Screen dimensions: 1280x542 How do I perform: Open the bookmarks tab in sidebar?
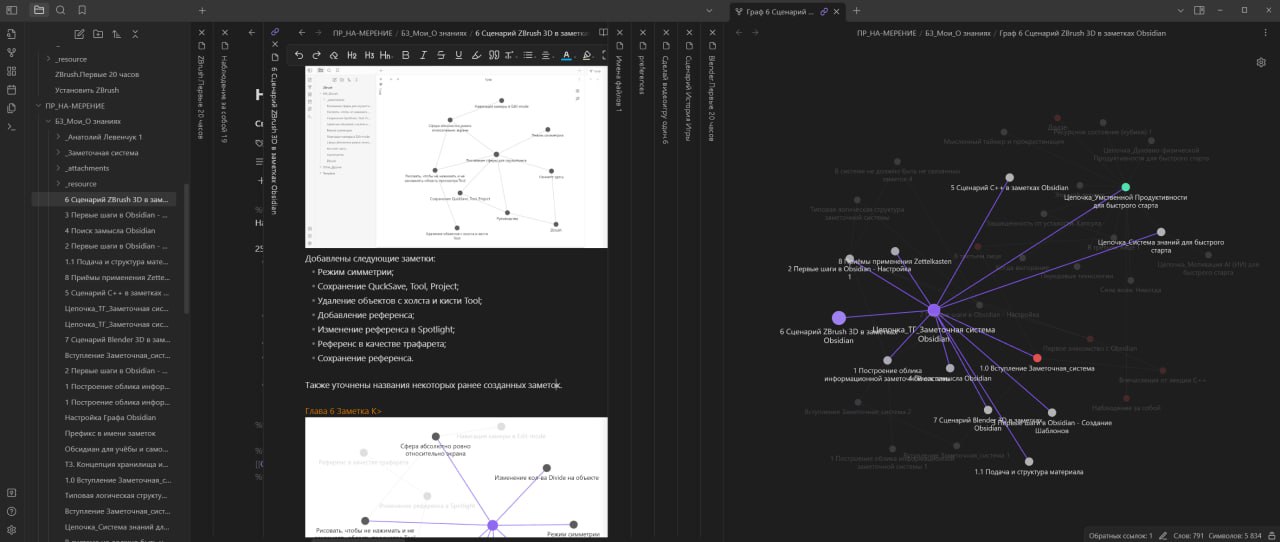81,10
